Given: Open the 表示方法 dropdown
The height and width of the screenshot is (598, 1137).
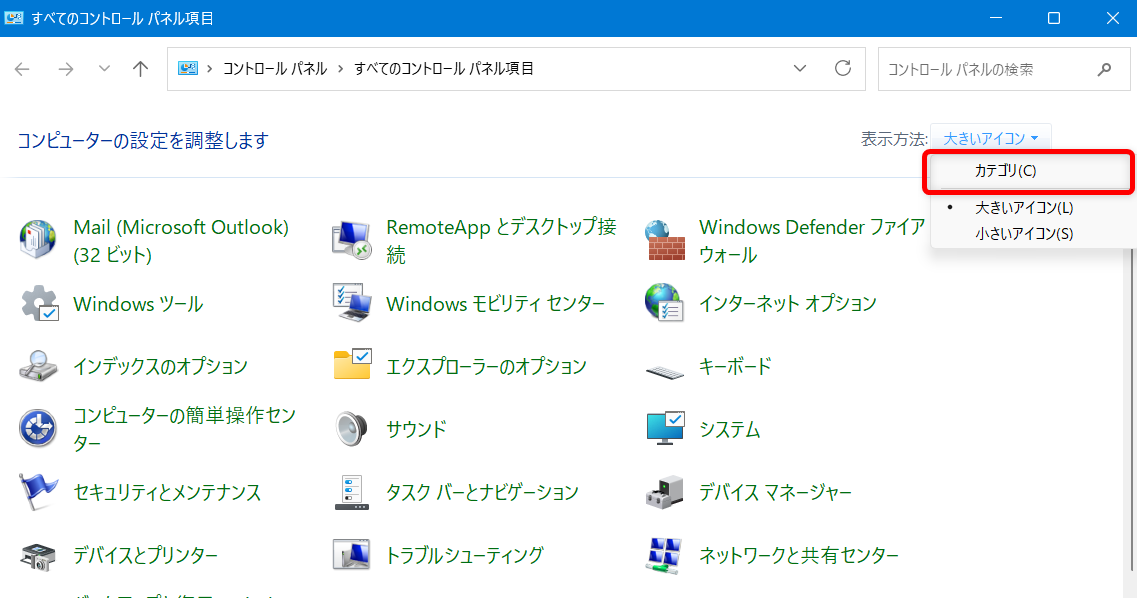Looking at the screenshot, I should tap(990, 138).
